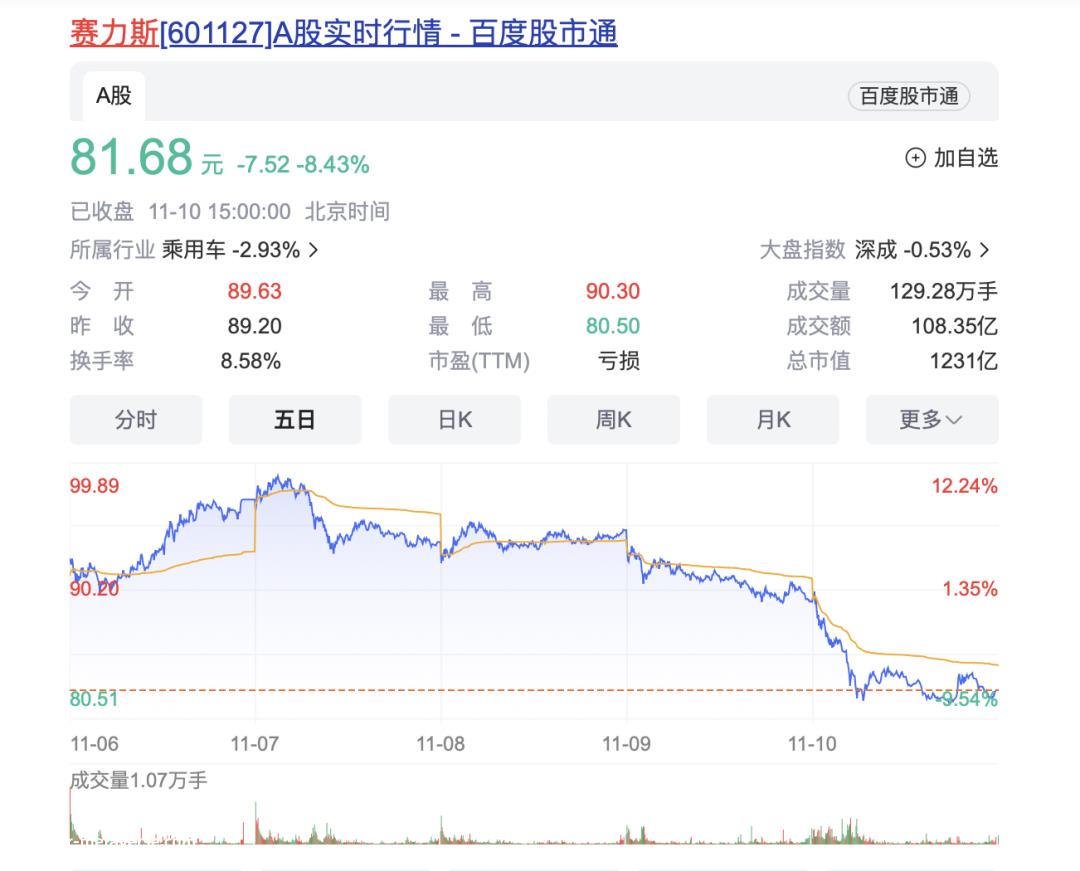Screen dimensions: 1080x871
Task: Click the current price 81.68
Action: pyautogui.click(x=132, y=157)
